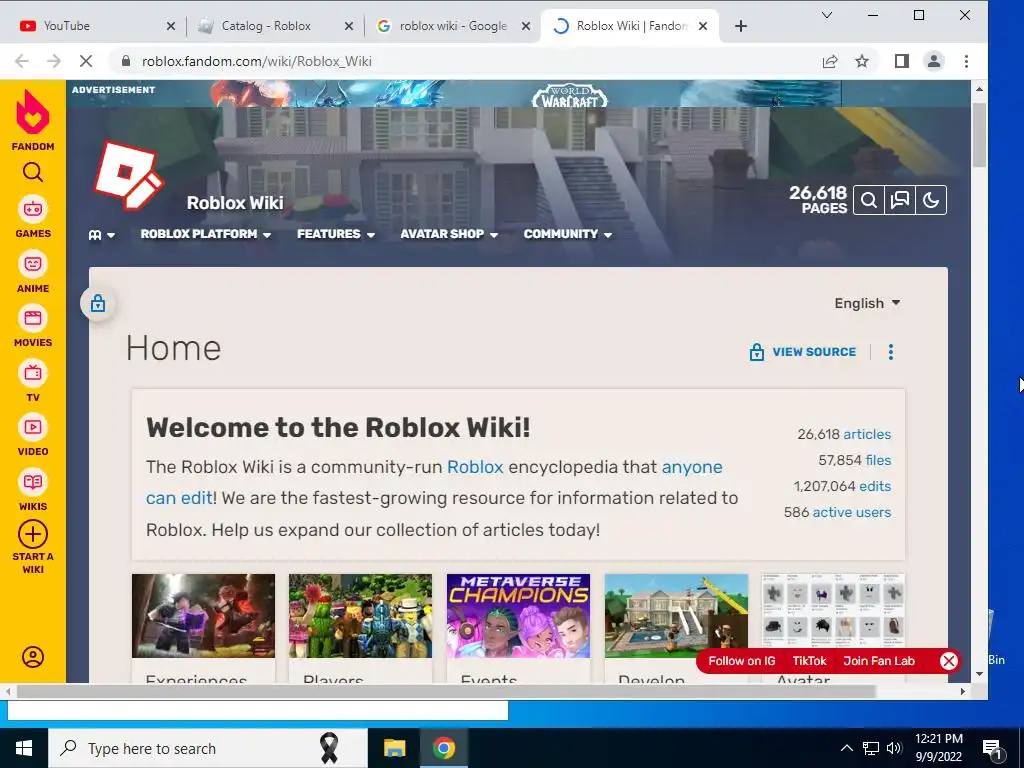1024x768 pixels.
Task: Follow the Roblox encyclopedia link
Action: pos(475,468)
